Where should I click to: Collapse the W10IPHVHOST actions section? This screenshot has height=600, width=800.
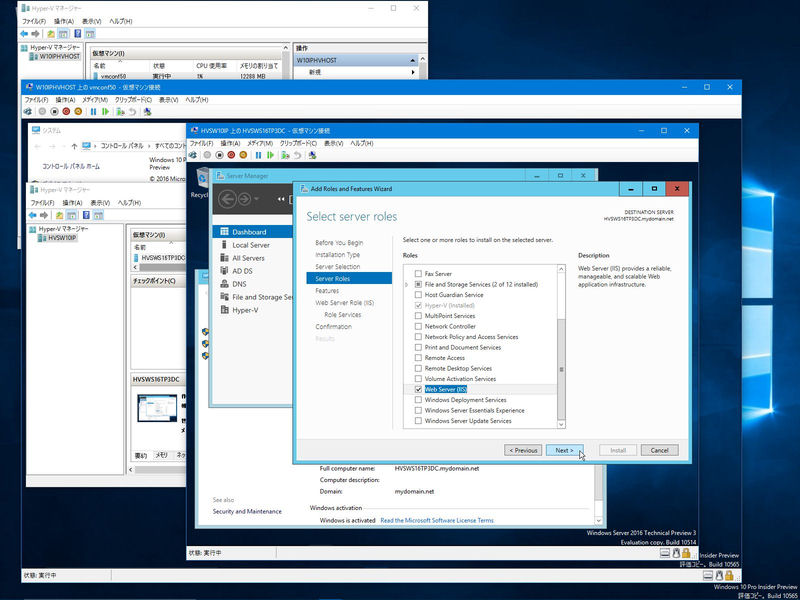point(413,60)
